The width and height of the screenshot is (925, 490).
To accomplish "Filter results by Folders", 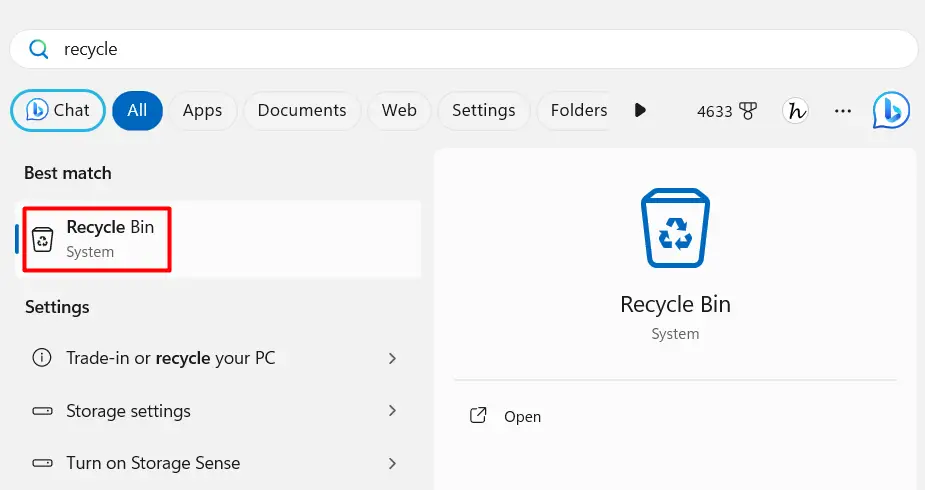I will coord(578,110).
